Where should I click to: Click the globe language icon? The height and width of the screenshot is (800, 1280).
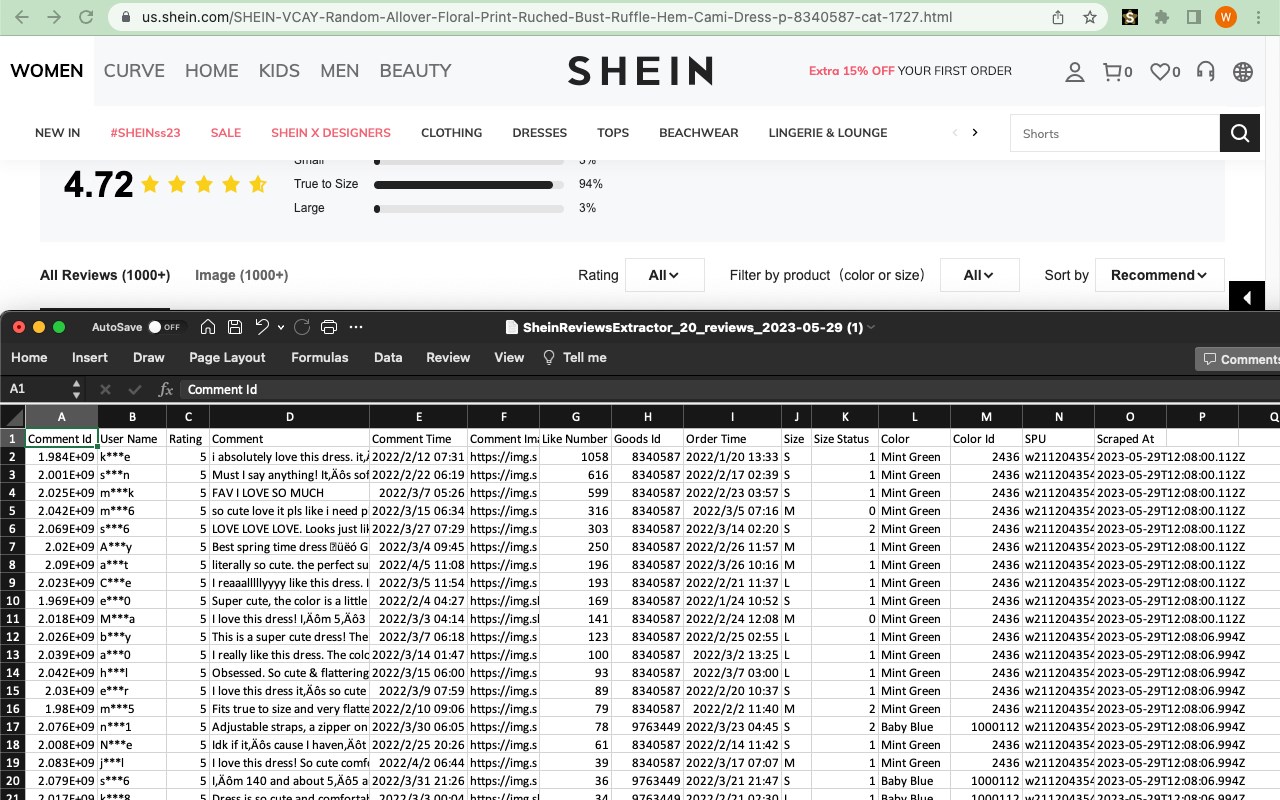tap(1243, 71)
